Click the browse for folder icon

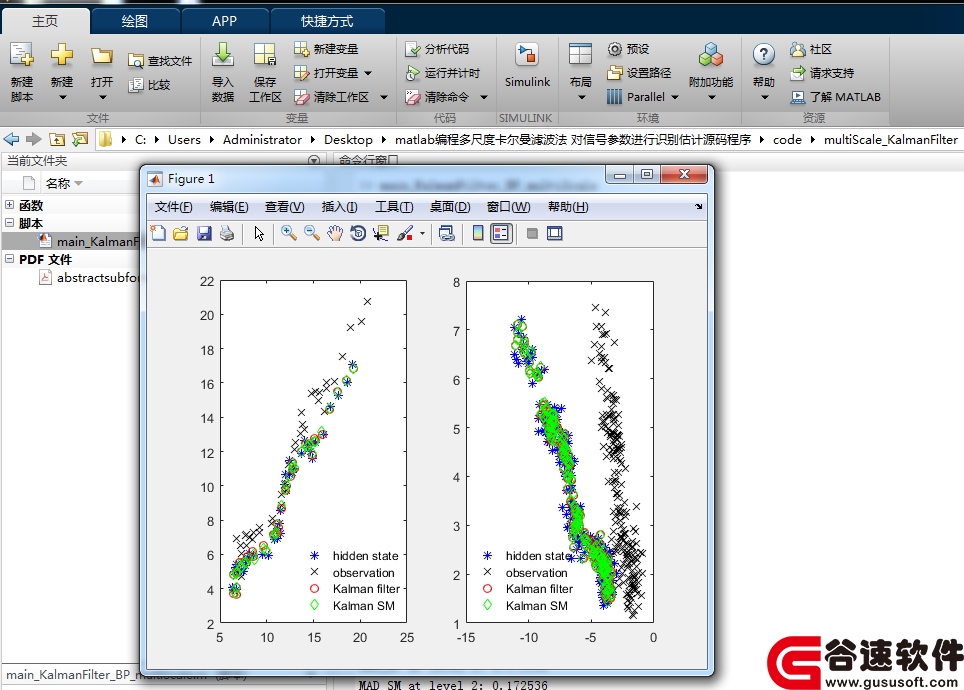click(80, 140)
